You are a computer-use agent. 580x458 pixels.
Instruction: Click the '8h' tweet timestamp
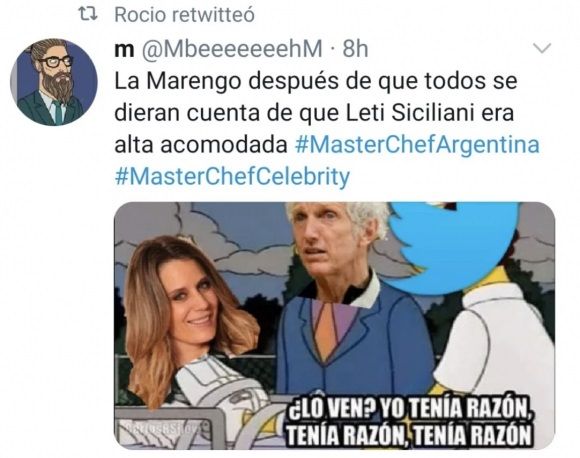(x=355, y=49)
